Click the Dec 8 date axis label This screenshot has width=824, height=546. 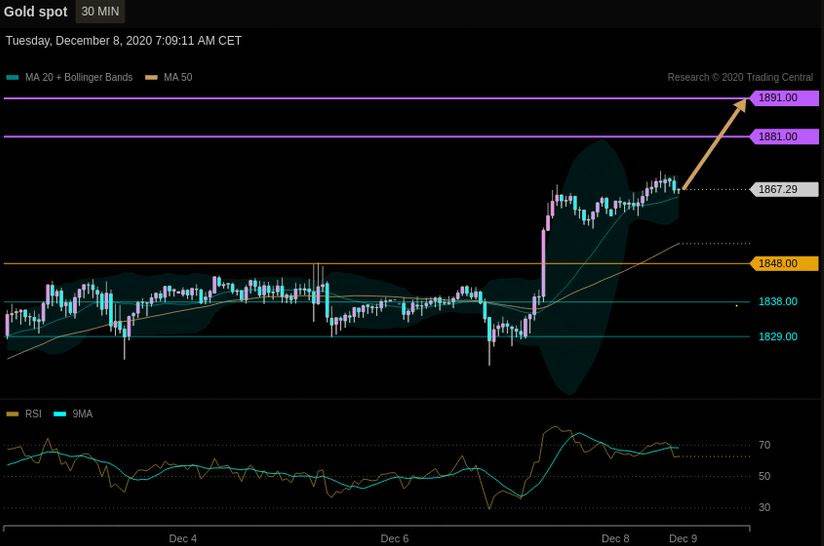pos(615,539)
